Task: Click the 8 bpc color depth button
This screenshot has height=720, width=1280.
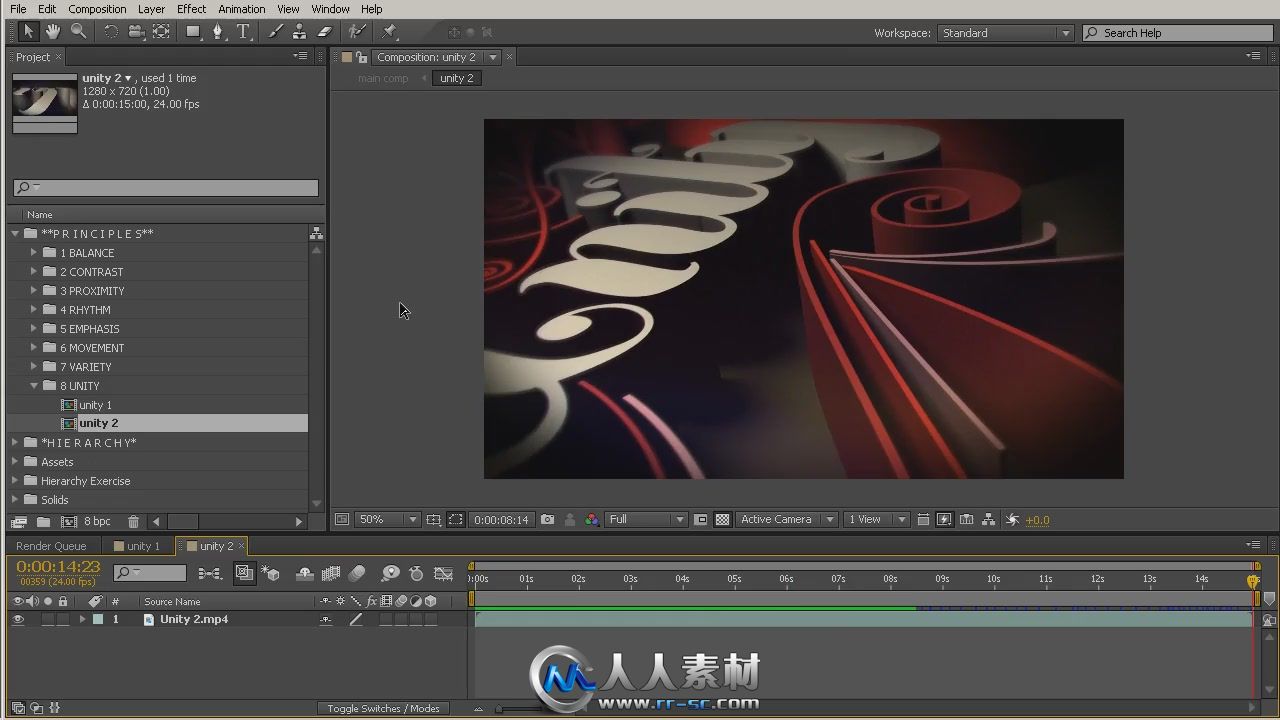Action: (97, 521)
